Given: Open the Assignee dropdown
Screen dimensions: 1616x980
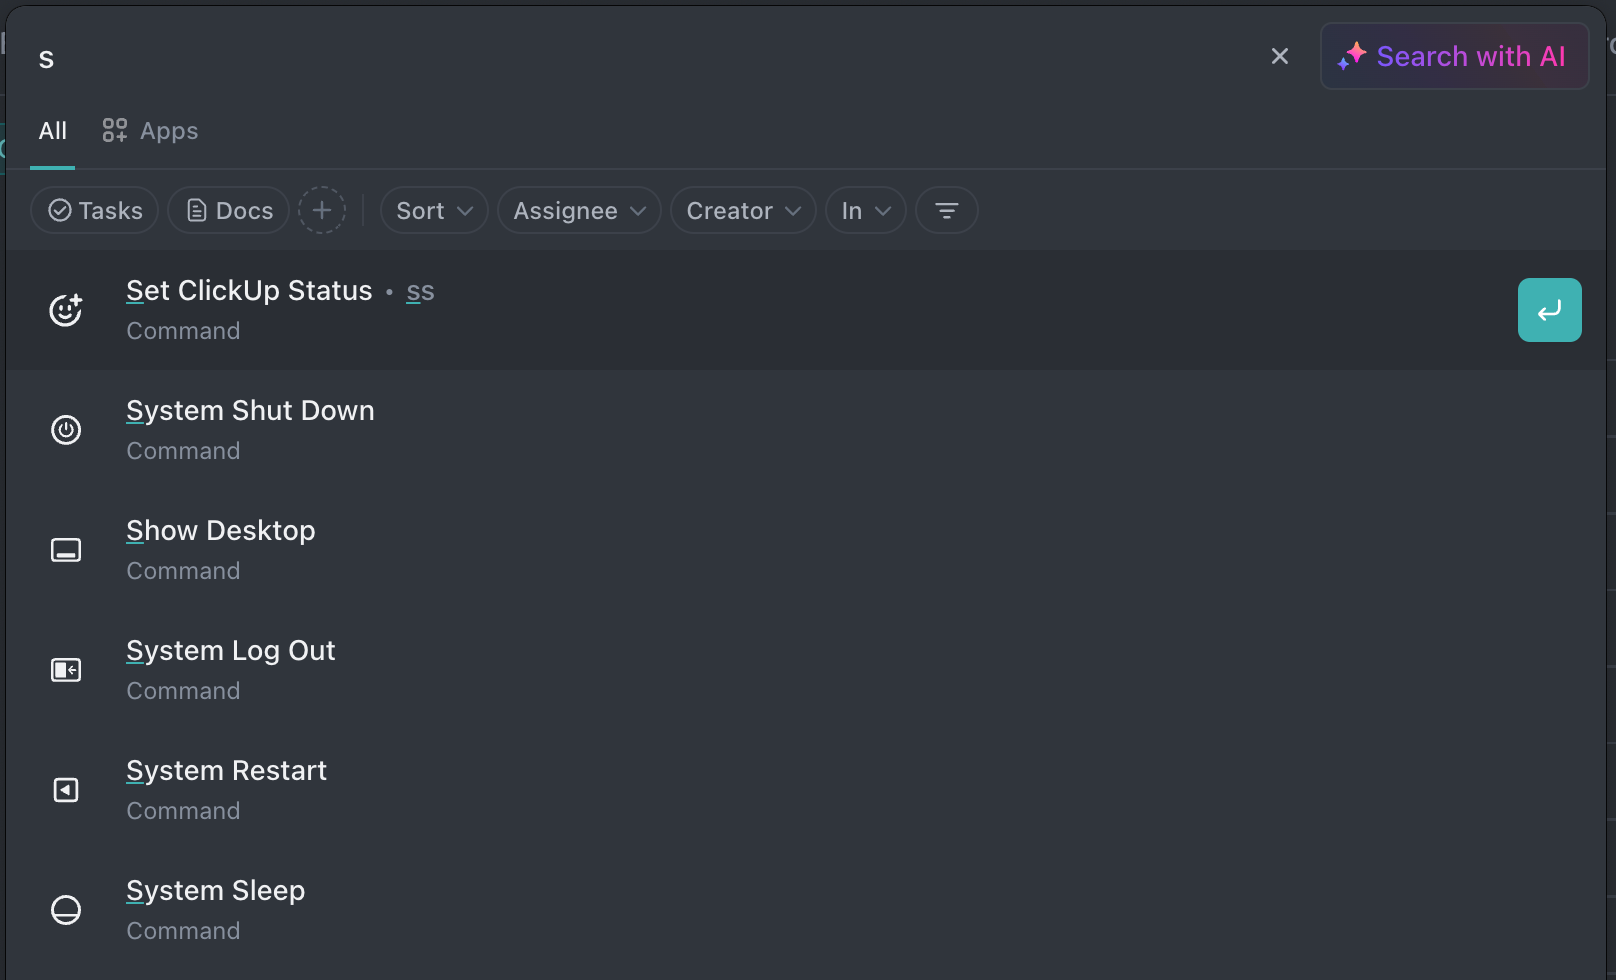Looking at the screenshot, I should pos(579,210).
